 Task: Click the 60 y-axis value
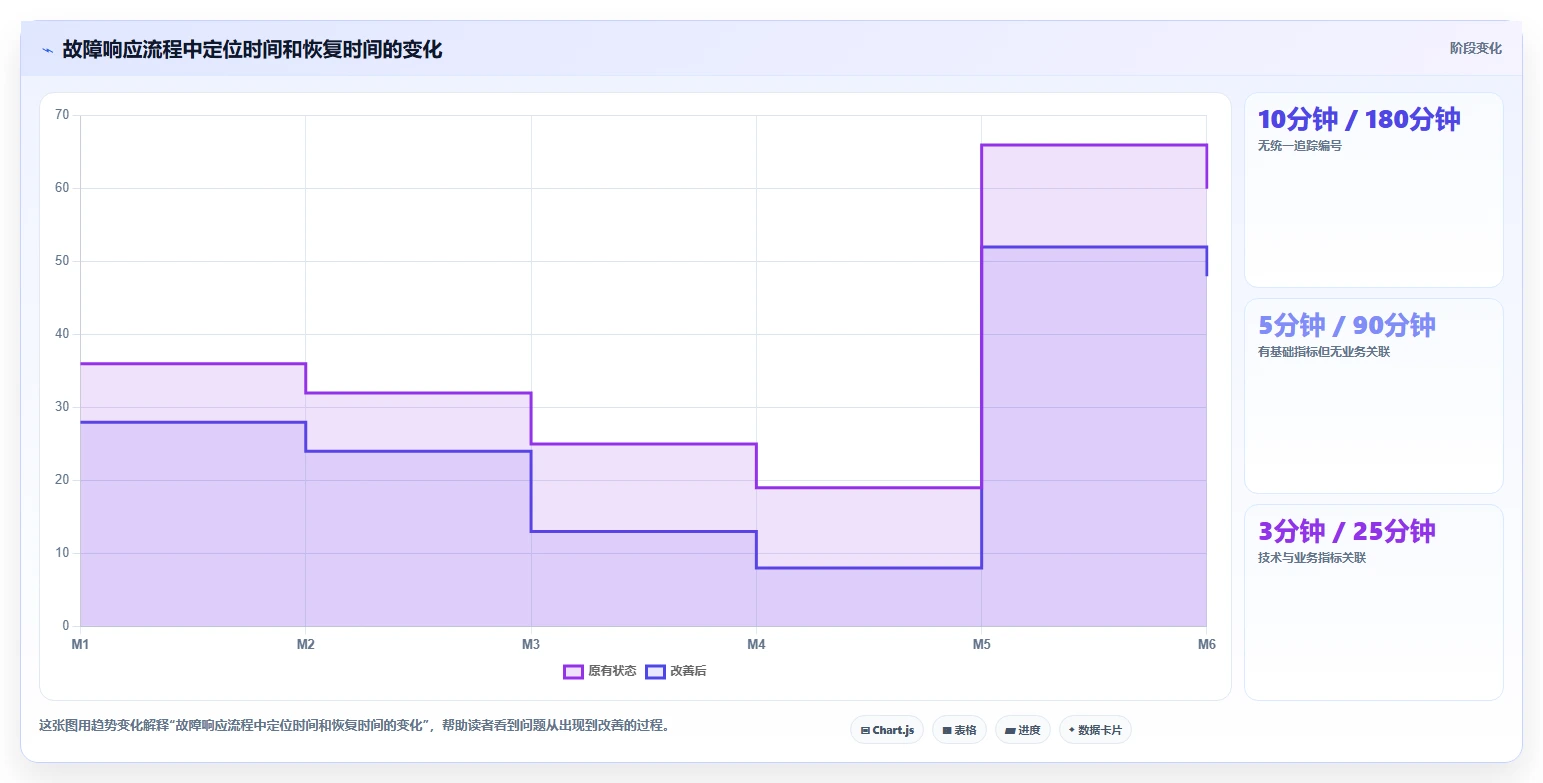62,188
